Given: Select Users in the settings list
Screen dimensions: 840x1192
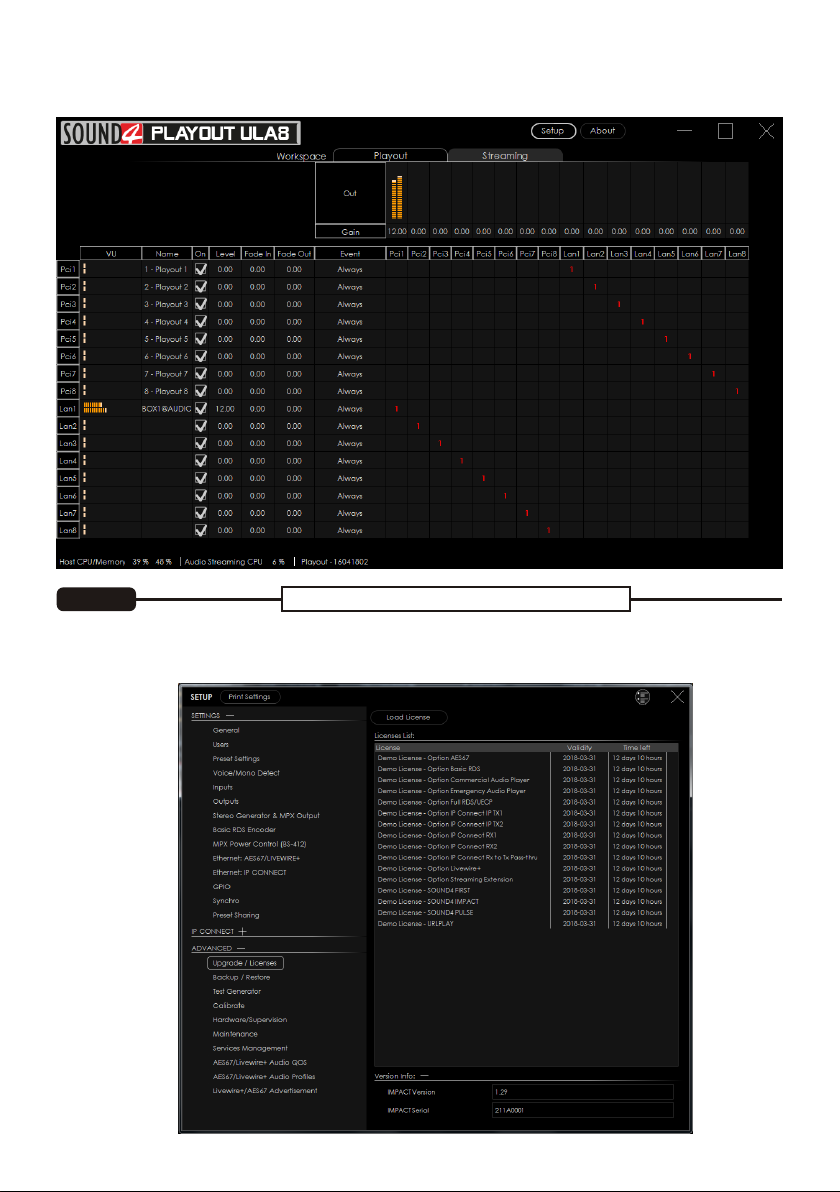Looking at the screenshot, I should [220, 744].
